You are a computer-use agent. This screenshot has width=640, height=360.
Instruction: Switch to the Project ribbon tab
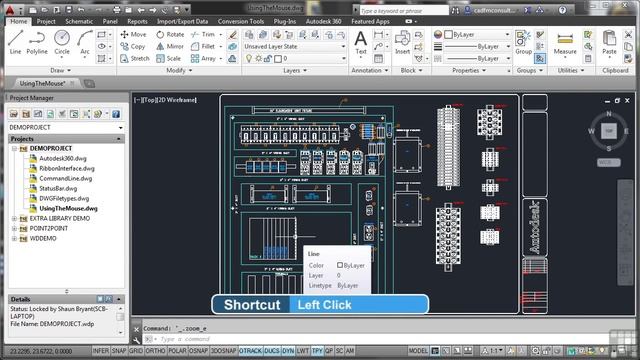click(x=46, y=21)
